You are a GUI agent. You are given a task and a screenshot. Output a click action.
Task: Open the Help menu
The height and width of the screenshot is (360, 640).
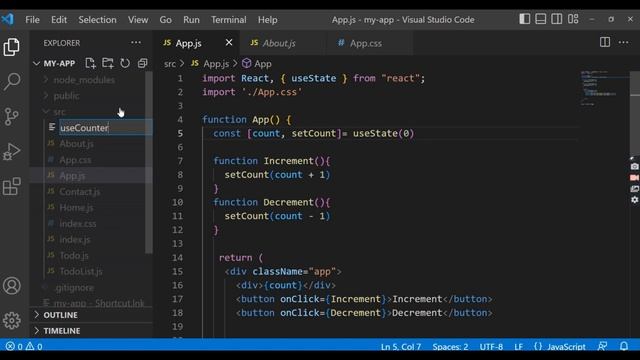267,20
